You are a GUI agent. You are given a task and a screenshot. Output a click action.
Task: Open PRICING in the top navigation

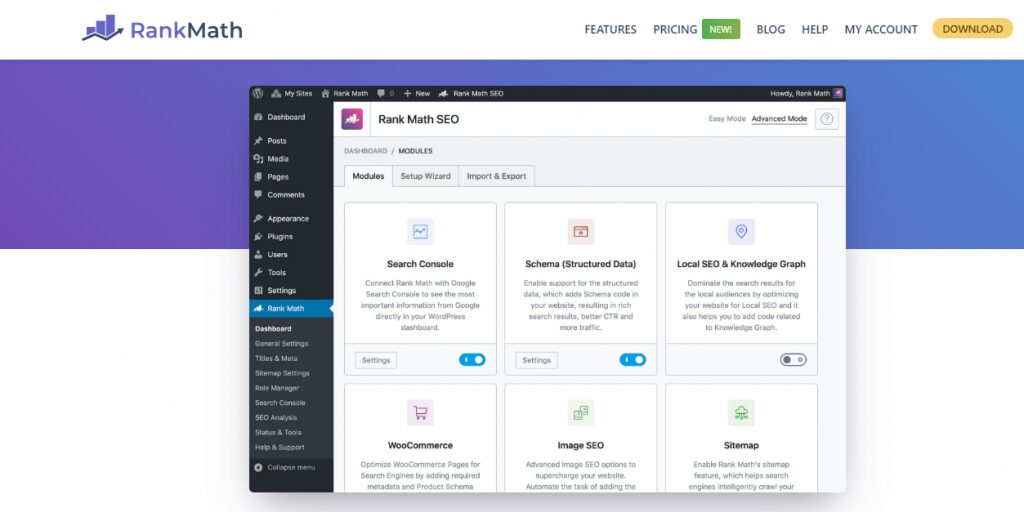[675, 29]
